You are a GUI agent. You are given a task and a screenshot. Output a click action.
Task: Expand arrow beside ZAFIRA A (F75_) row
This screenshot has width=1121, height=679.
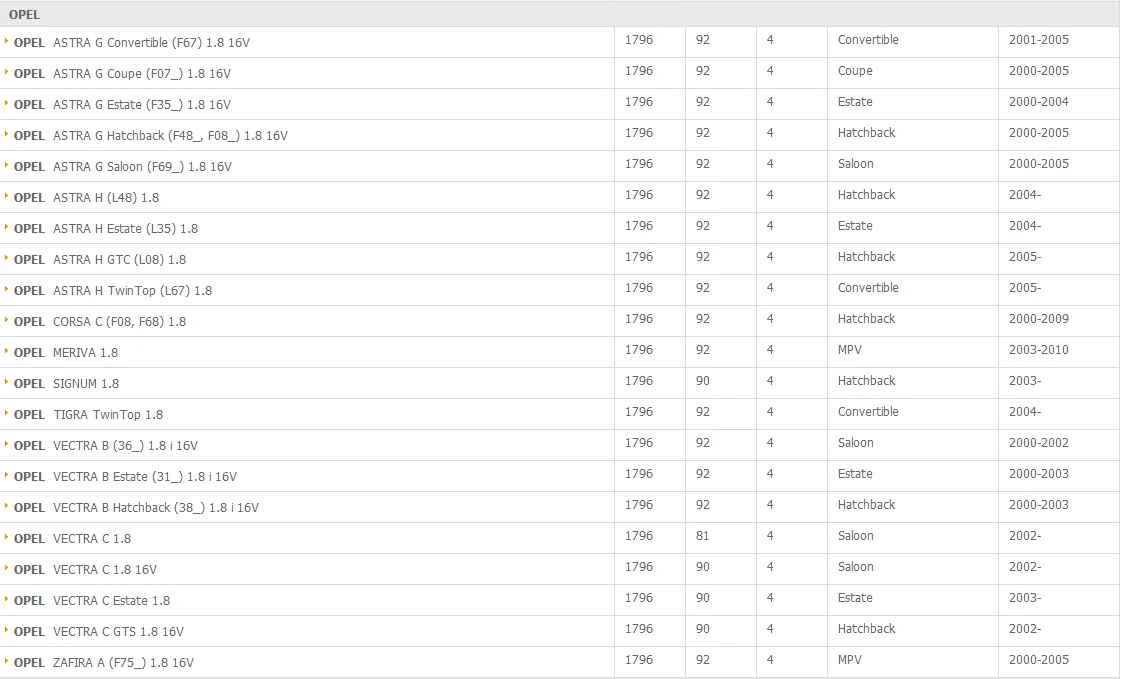pyautogui.click(x=6, y=660)
